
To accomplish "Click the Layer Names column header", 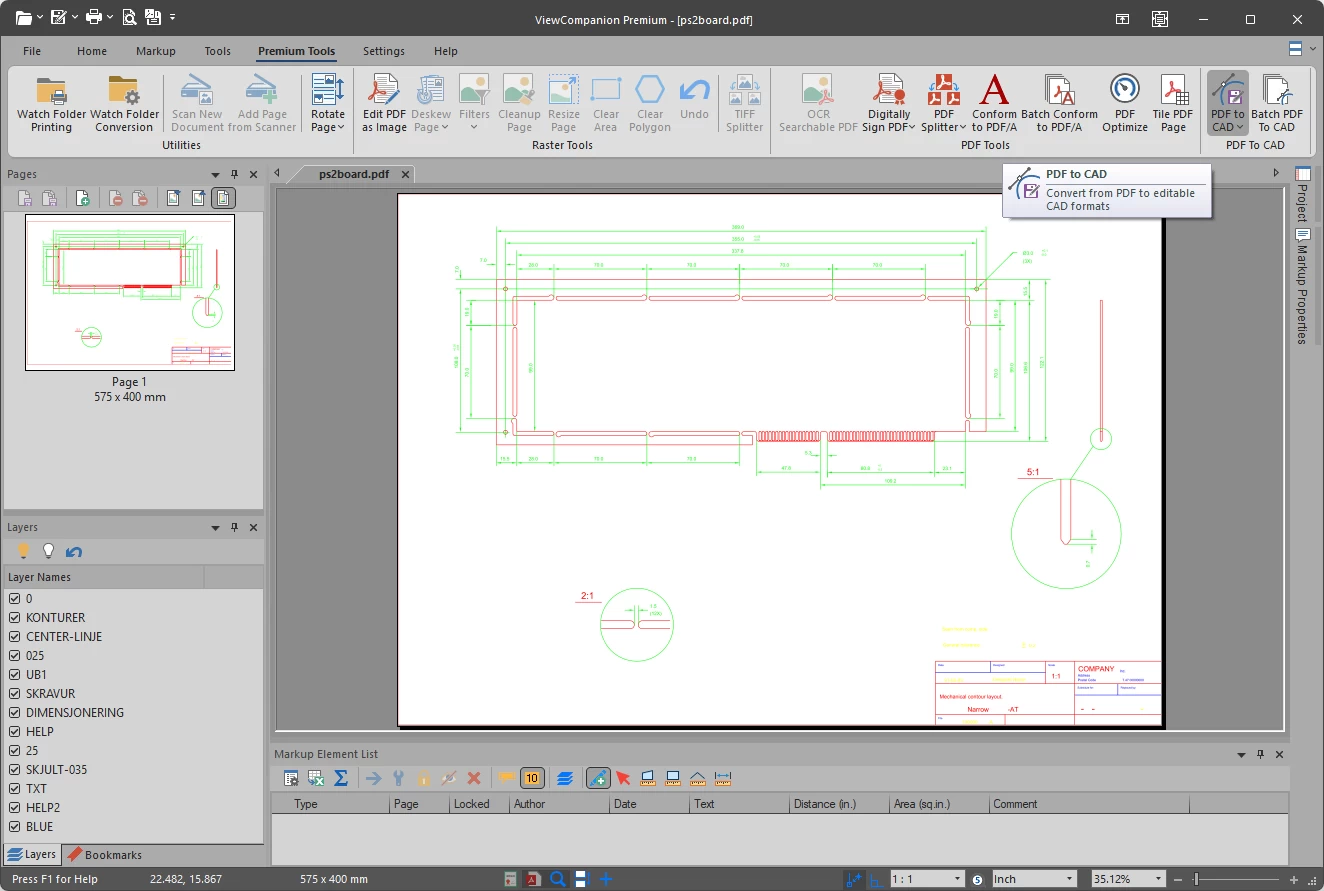I will 104,577.
